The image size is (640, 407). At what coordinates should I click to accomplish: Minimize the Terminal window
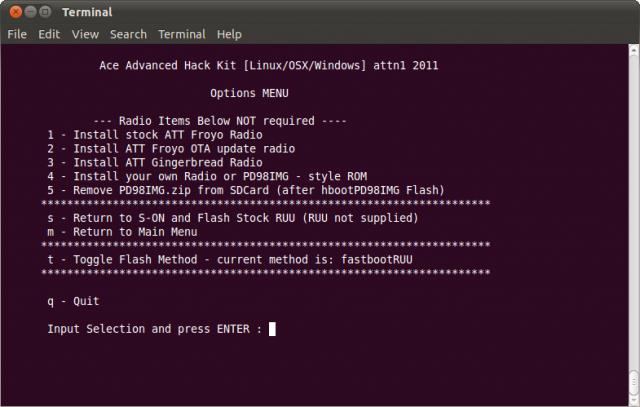[31, 12]
